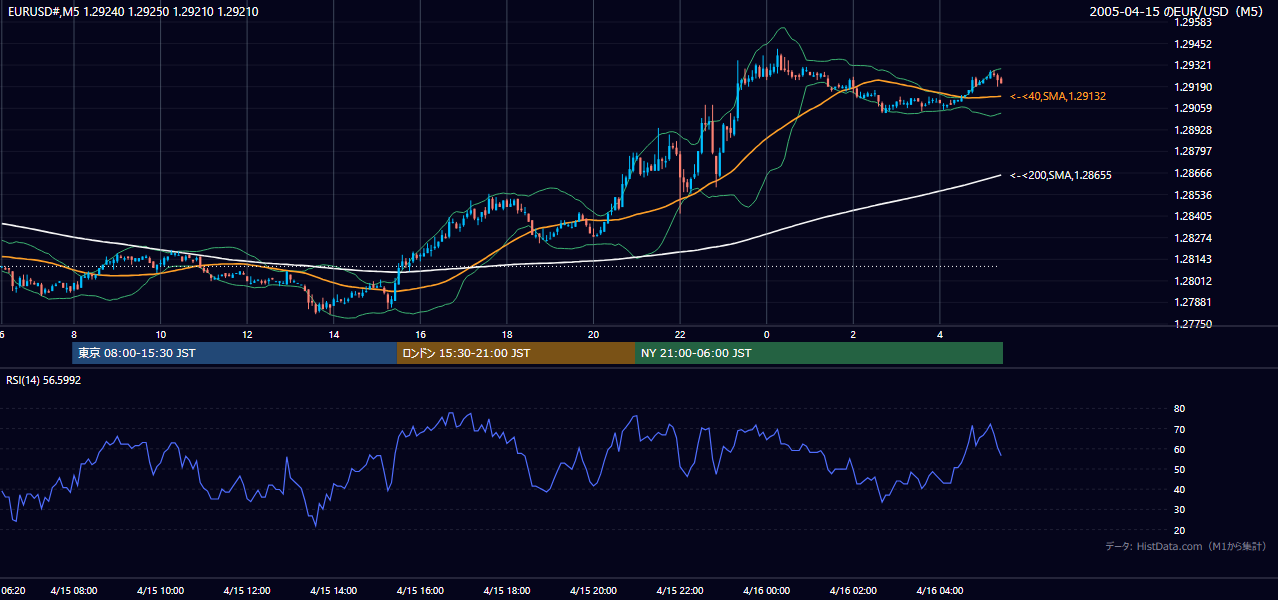Image resolution: width=1278 pixels, height=600 pixels.
Task: Click the 4/15 16:00 bottom time label
Action: coord(422,591)
